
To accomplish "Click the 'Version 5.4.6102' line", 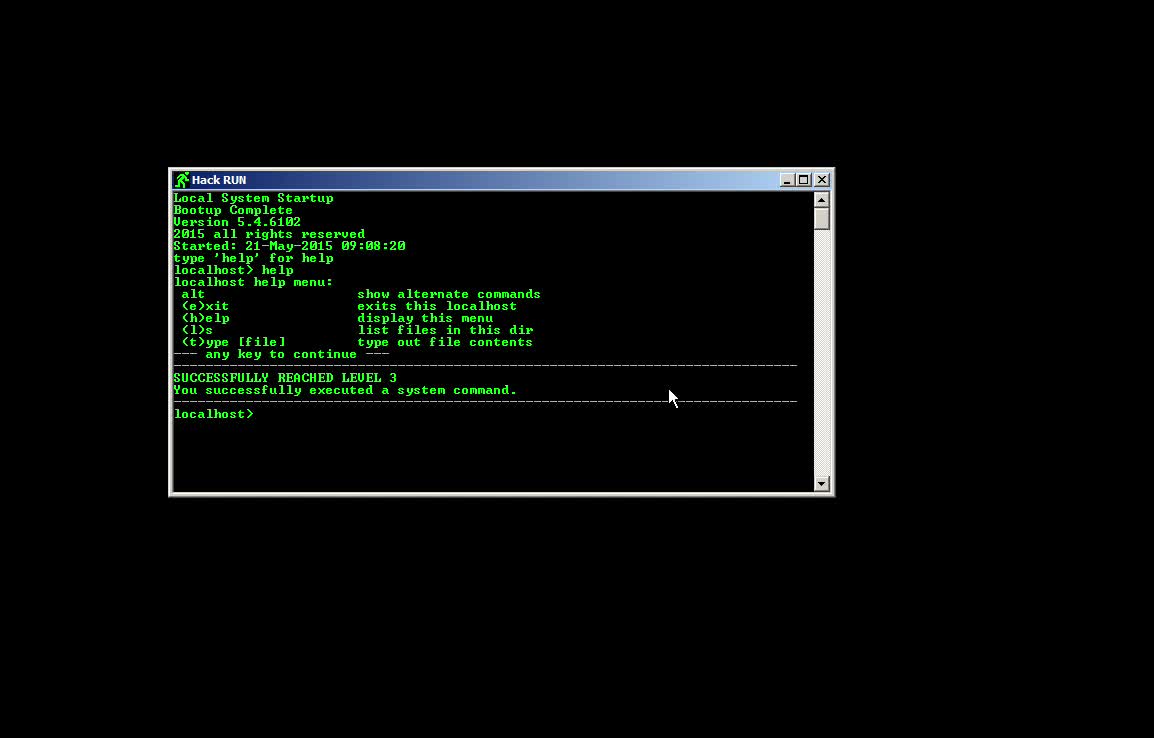I will click(x=237, y=222).
